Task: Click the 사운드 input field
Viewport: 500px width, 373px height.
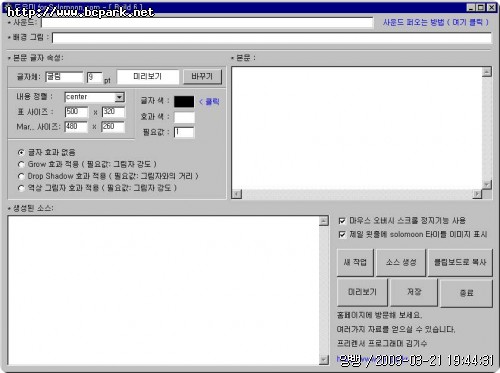Action: tap(207, 23)
